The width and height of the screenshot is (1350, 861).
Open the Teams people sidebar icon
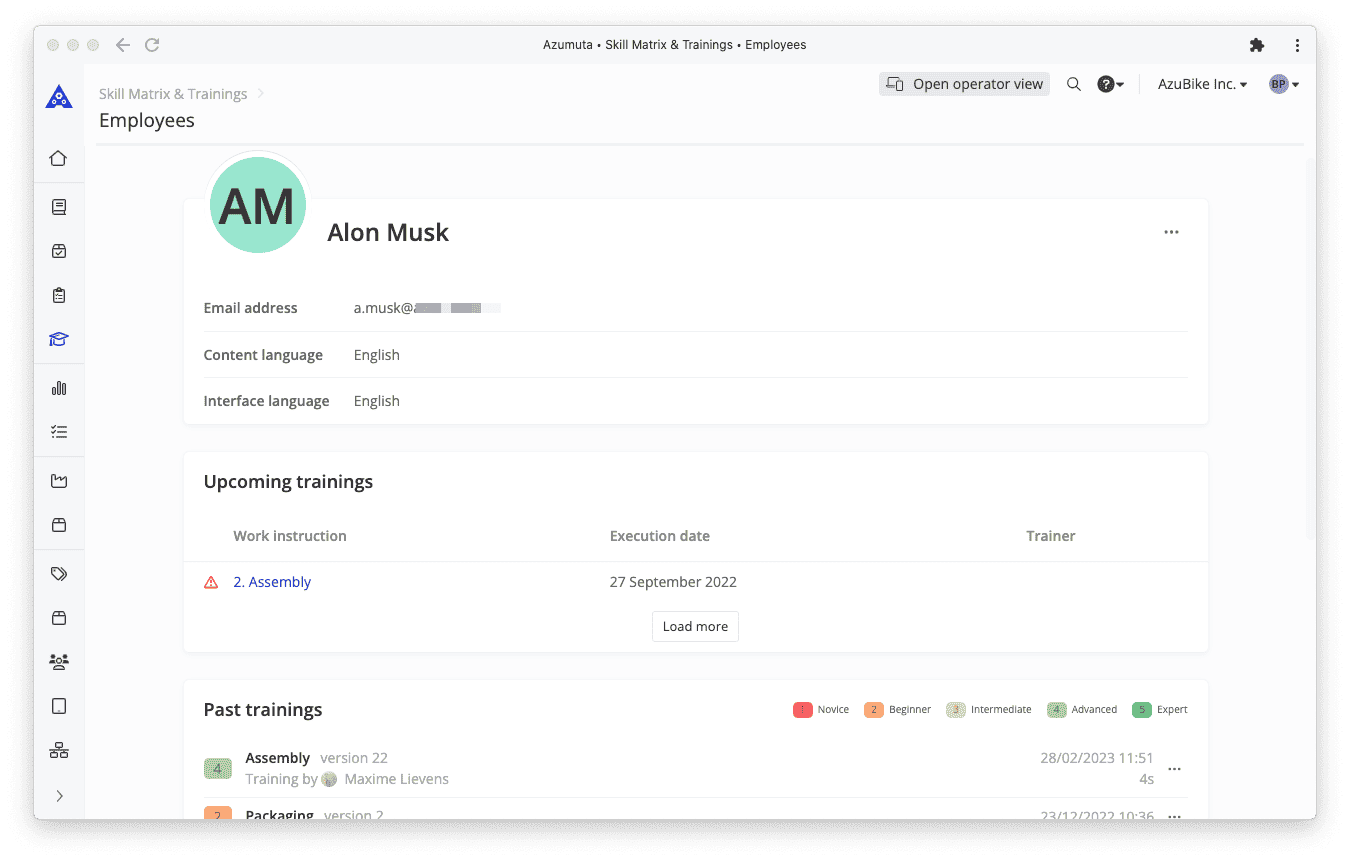(59, 661)
